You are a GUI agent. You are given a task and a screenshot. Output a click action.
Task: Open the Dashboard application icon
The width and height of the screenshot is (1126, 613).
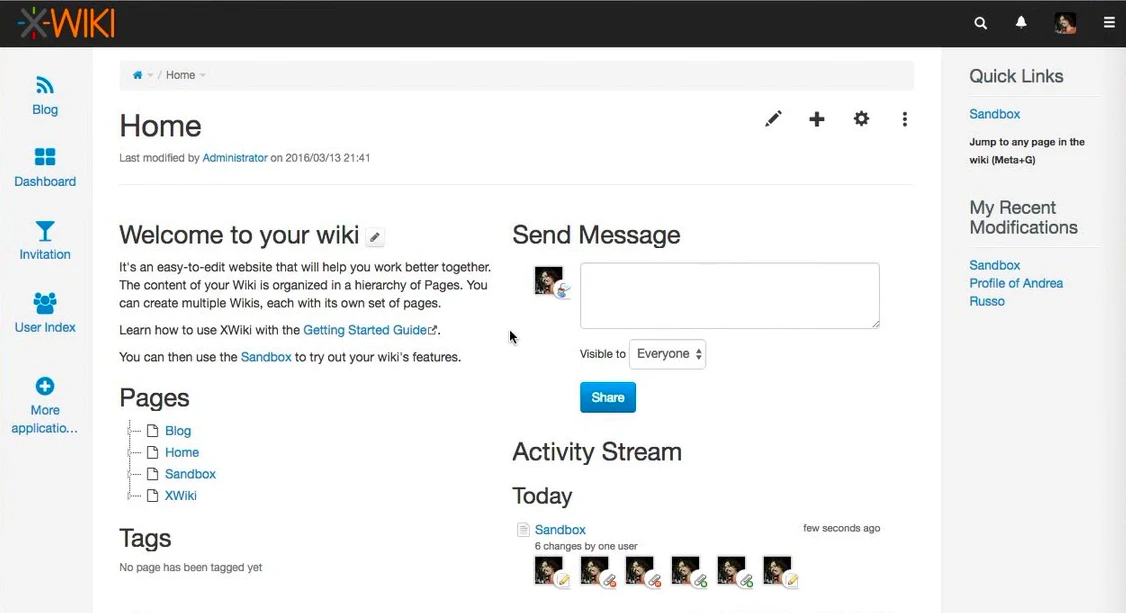click(x=45, y=156)
